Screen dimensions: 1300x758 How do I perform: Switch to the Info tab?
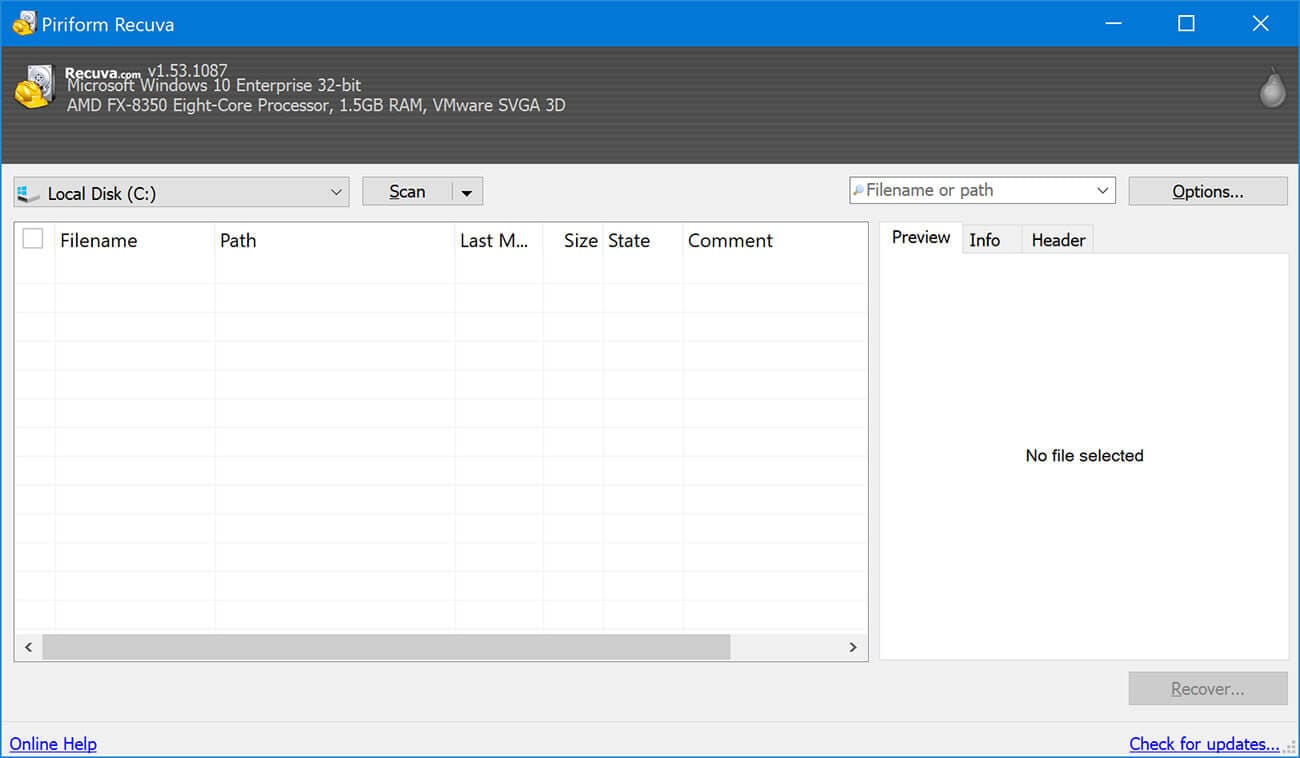click(x=984, y=240)
